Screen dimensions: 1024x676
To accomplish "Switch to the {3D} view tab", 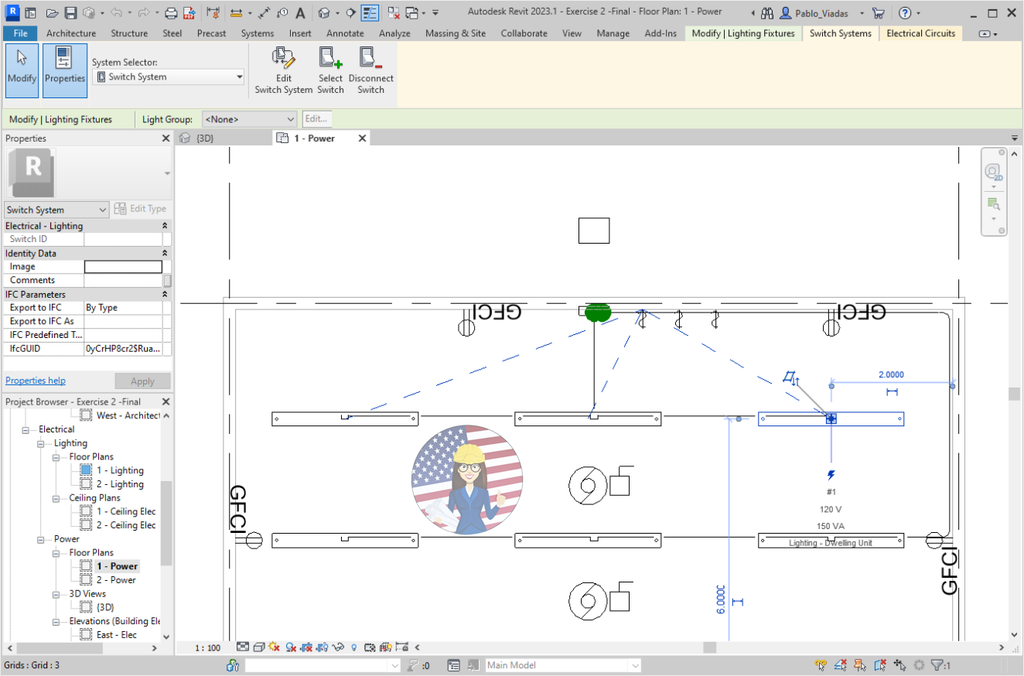I will click(x=204, y=138).
